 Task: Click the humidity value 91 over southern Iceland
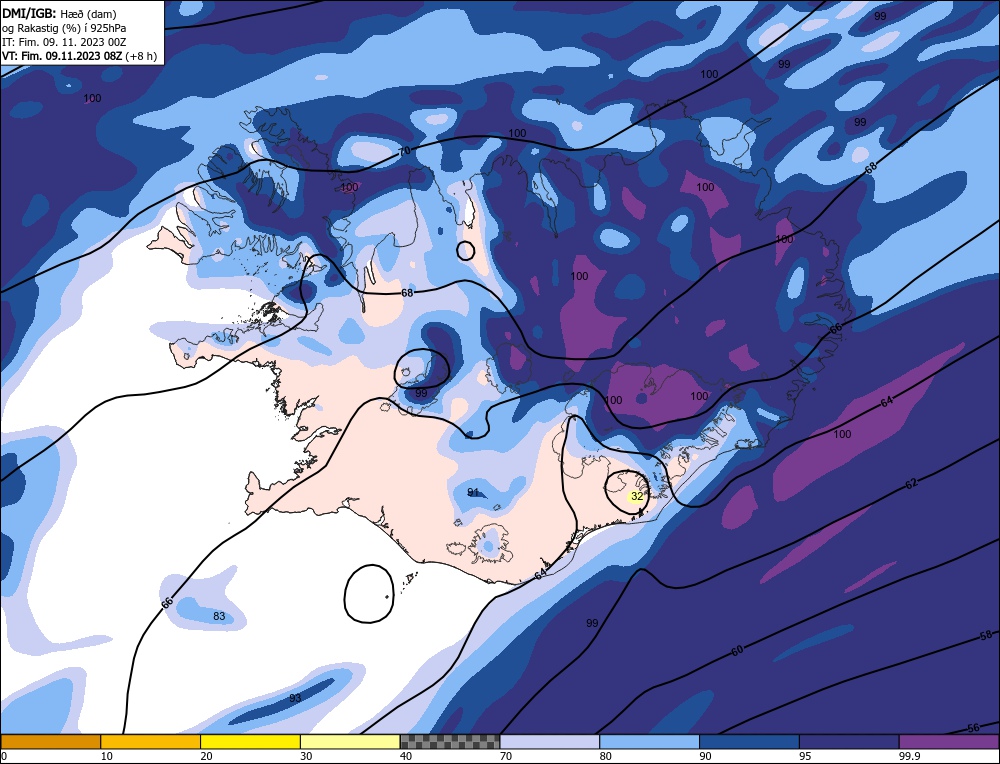(473, 492)
